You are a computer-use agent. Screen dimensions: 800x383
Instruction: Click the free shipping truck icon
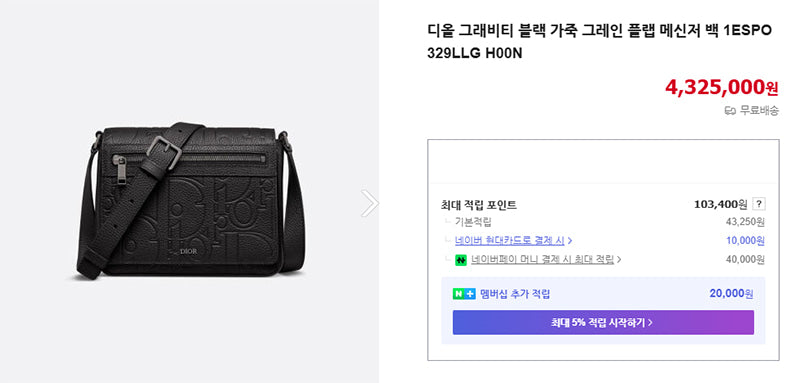(730, 110)
